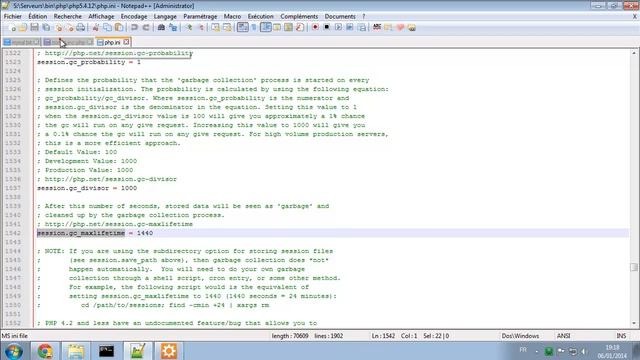Toggle the Document Map panel icon
The image size is (640, 360).
tap(288, 27)
